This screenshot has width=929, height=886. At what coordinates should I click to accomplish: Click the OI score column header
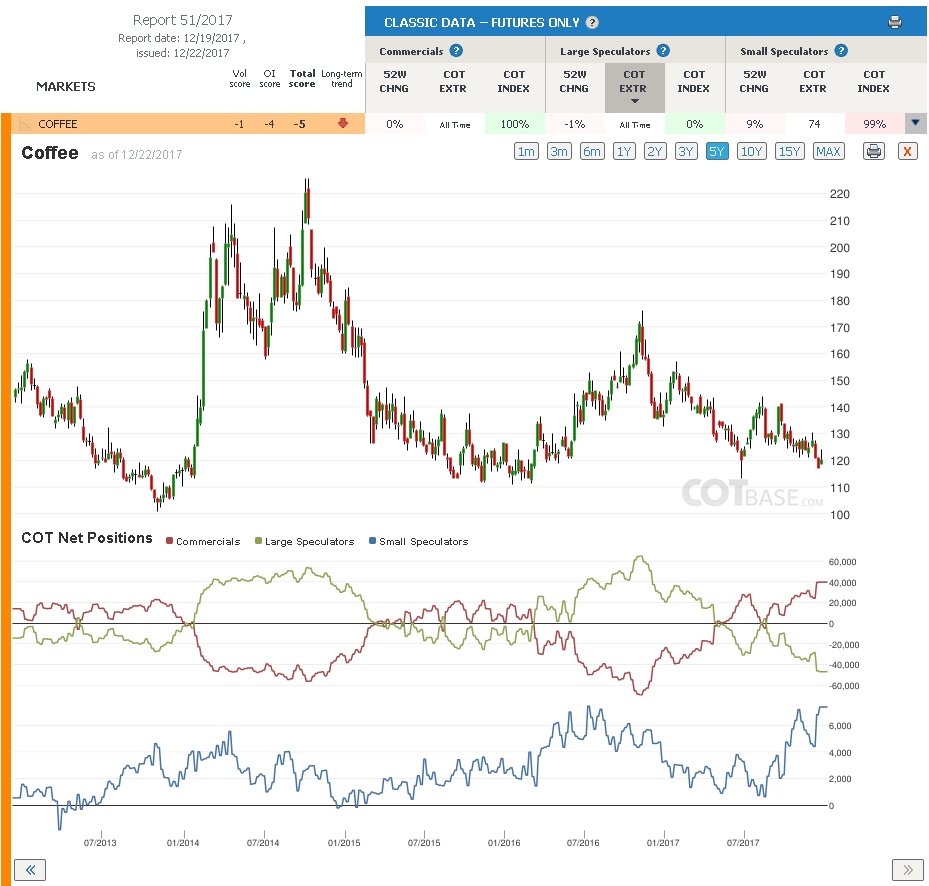click(270, 78)
